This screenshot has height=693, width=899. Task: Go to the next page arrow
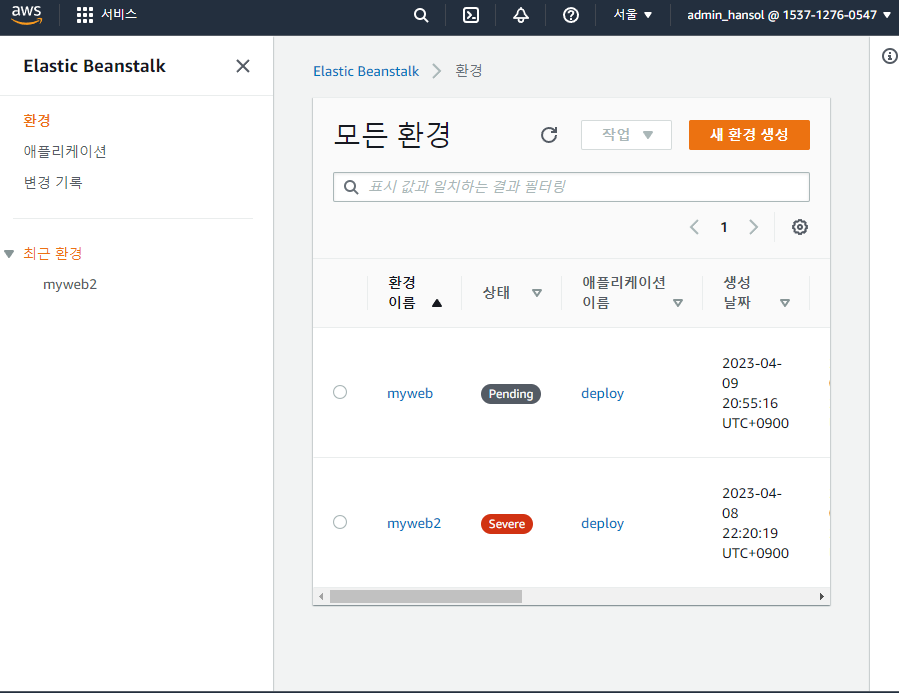pyautogui.click(x=753, y=227)
